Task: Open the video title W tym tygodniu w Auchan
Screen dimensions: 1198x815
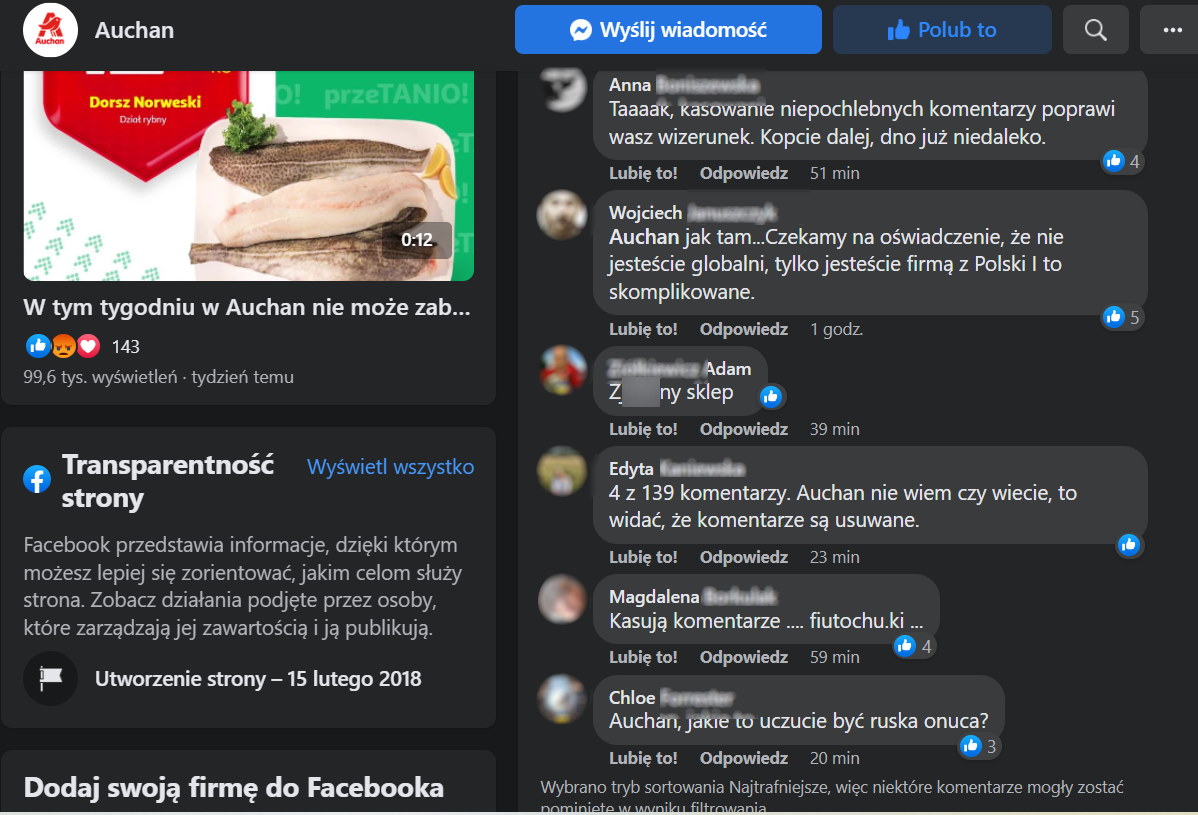Action: coord(247,307)
